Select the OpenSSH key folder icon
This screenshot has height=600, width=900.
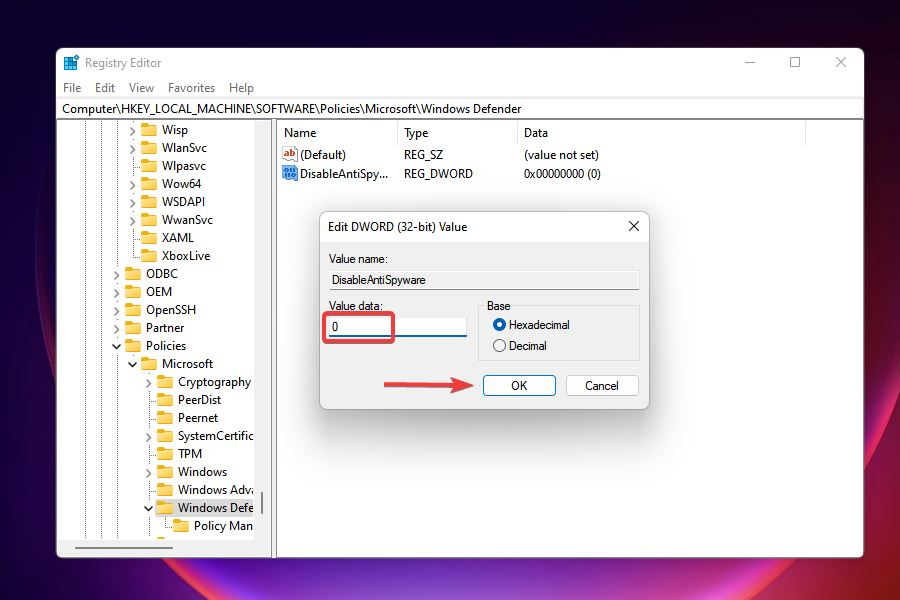131,309
